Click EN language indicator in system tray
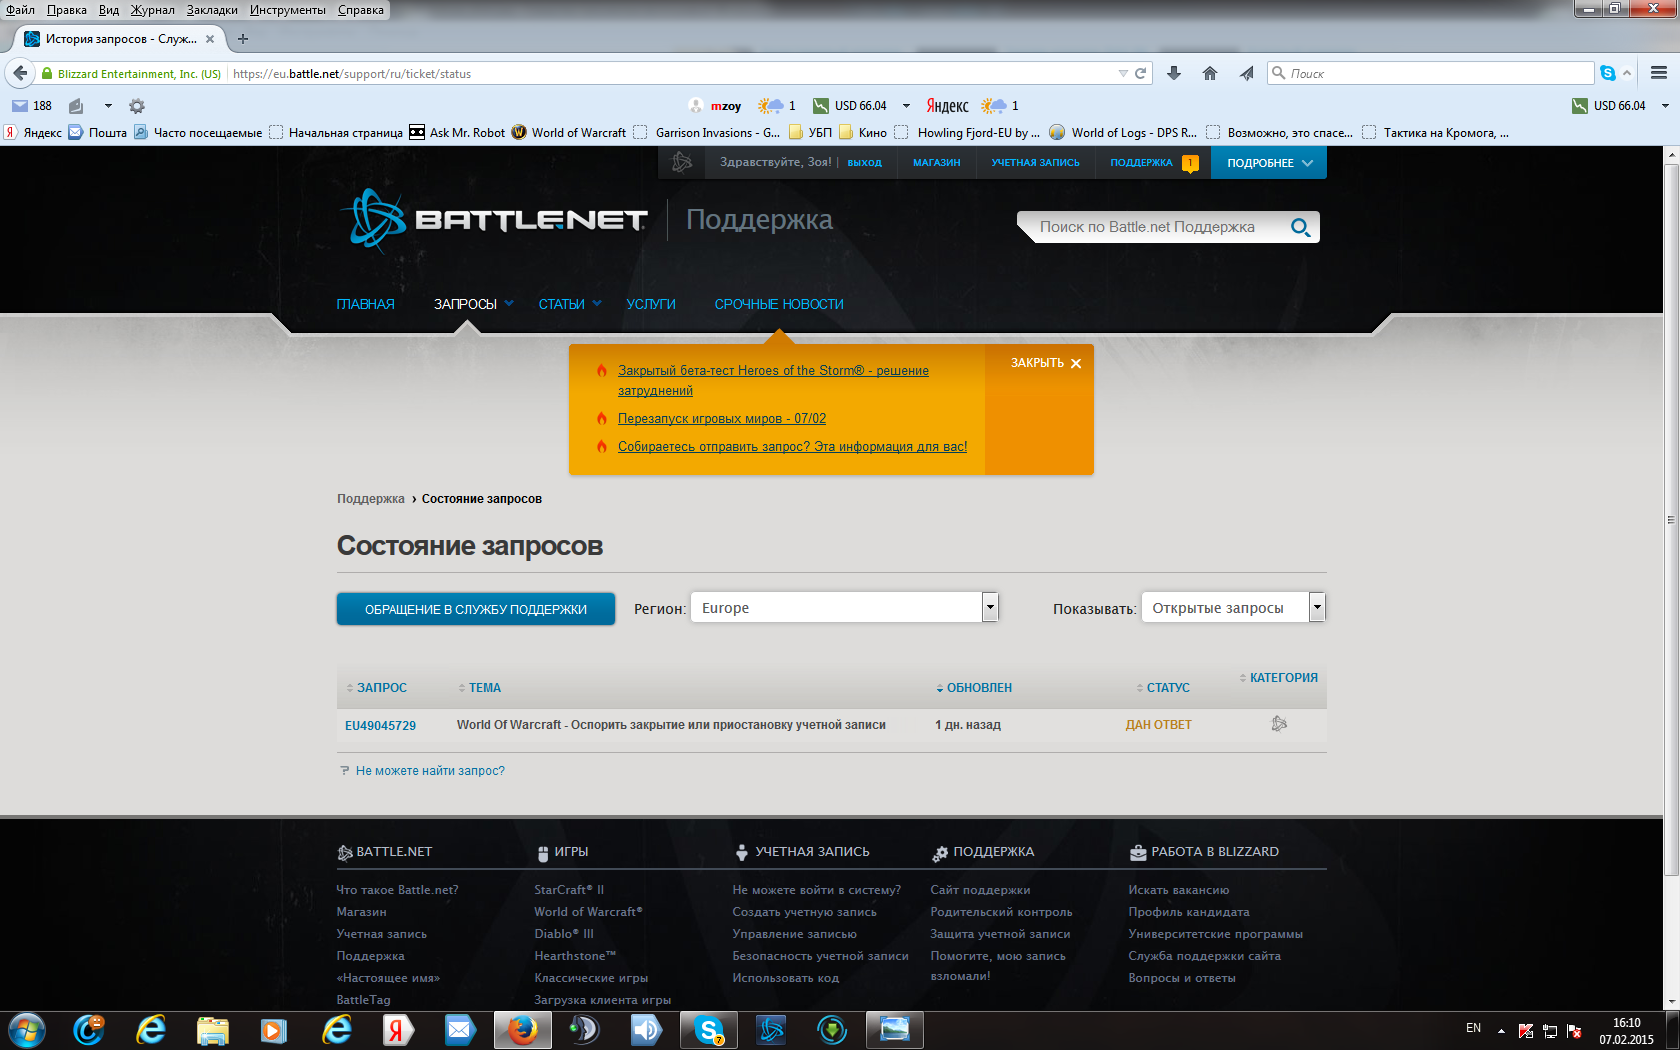The width and height of the screenshot is (1680, 1050). (x=1473, y=1028)
